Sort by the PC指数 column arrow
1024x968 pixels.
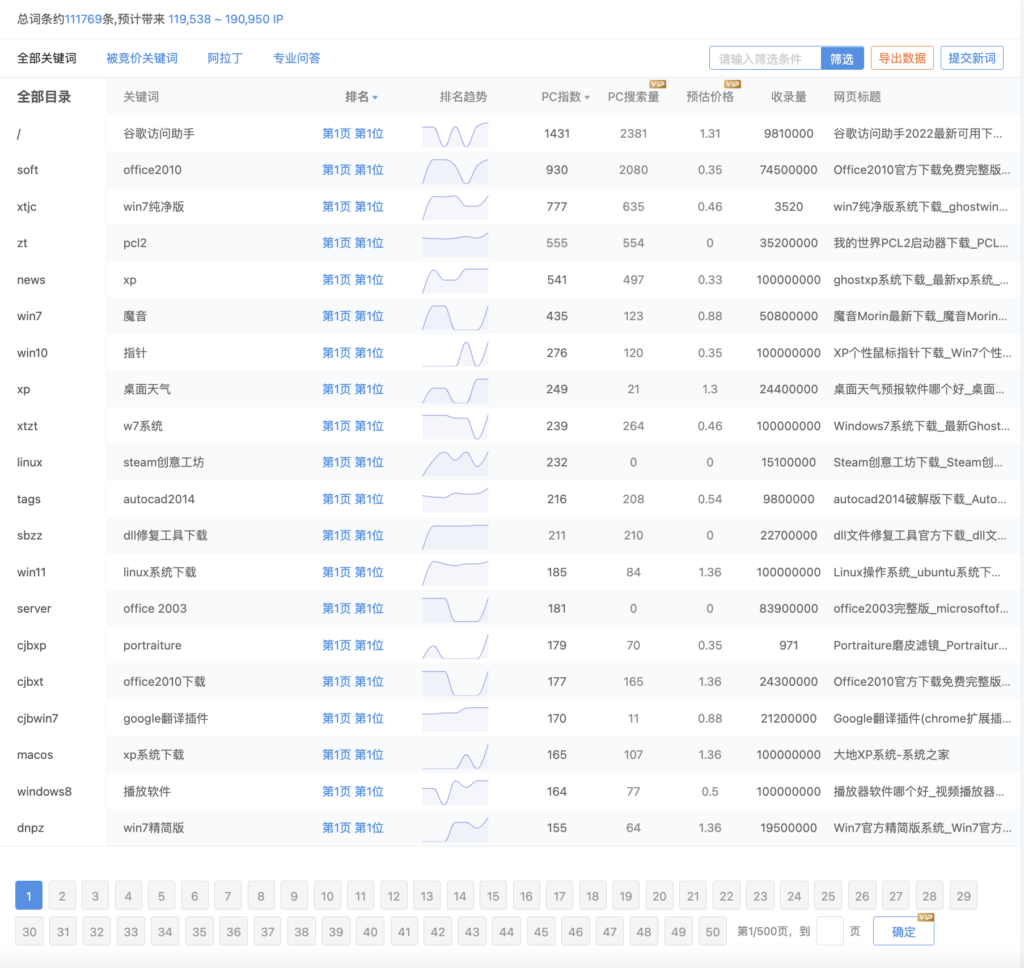click(587, 97)
